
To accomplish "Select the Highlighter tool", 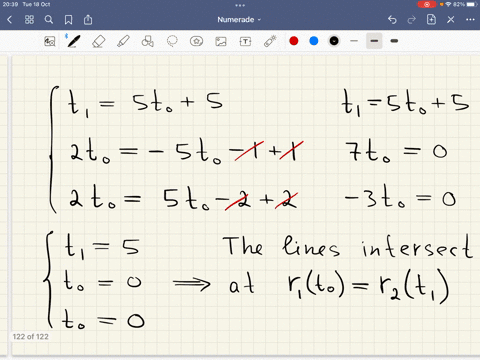I will tap(123, 41).
